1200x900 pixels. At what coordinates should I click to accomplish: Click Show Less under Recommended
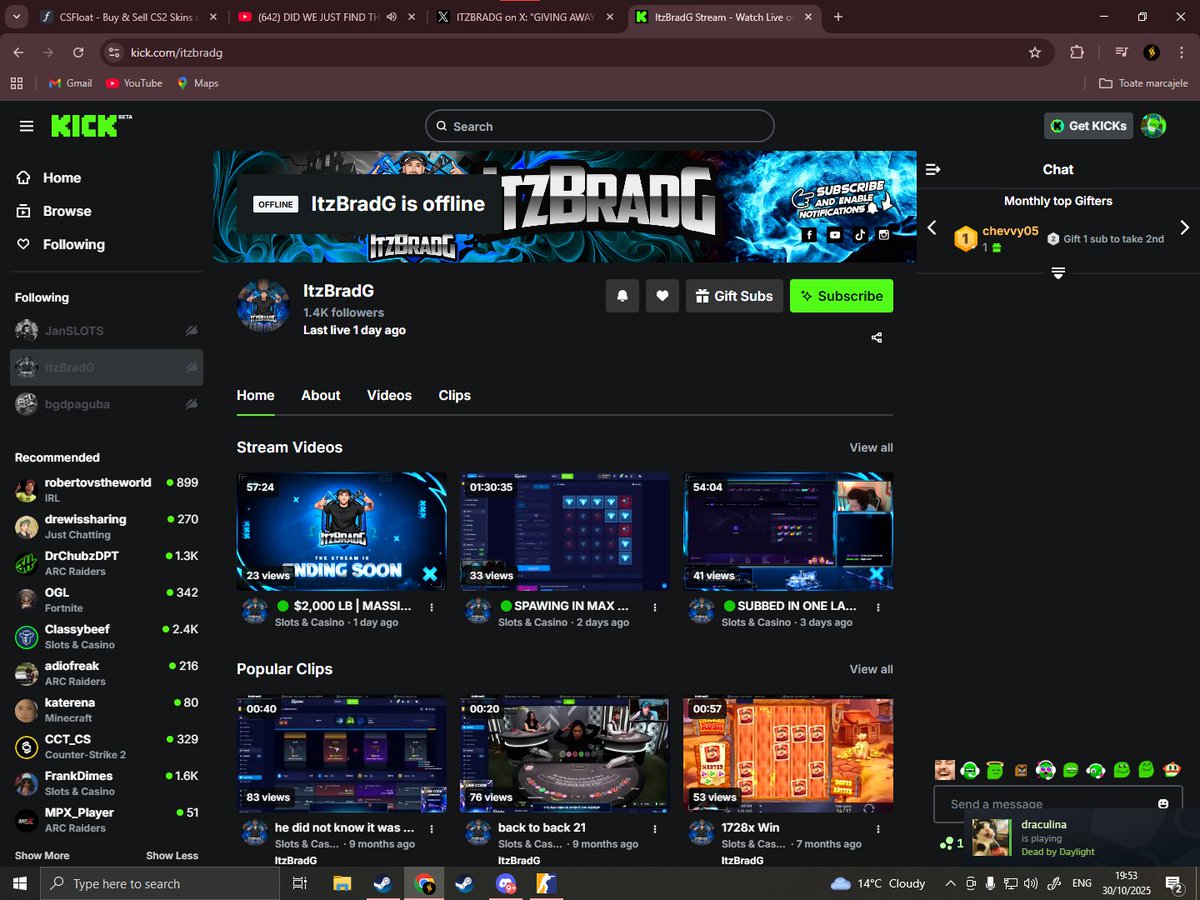click(x=172, y=856)
